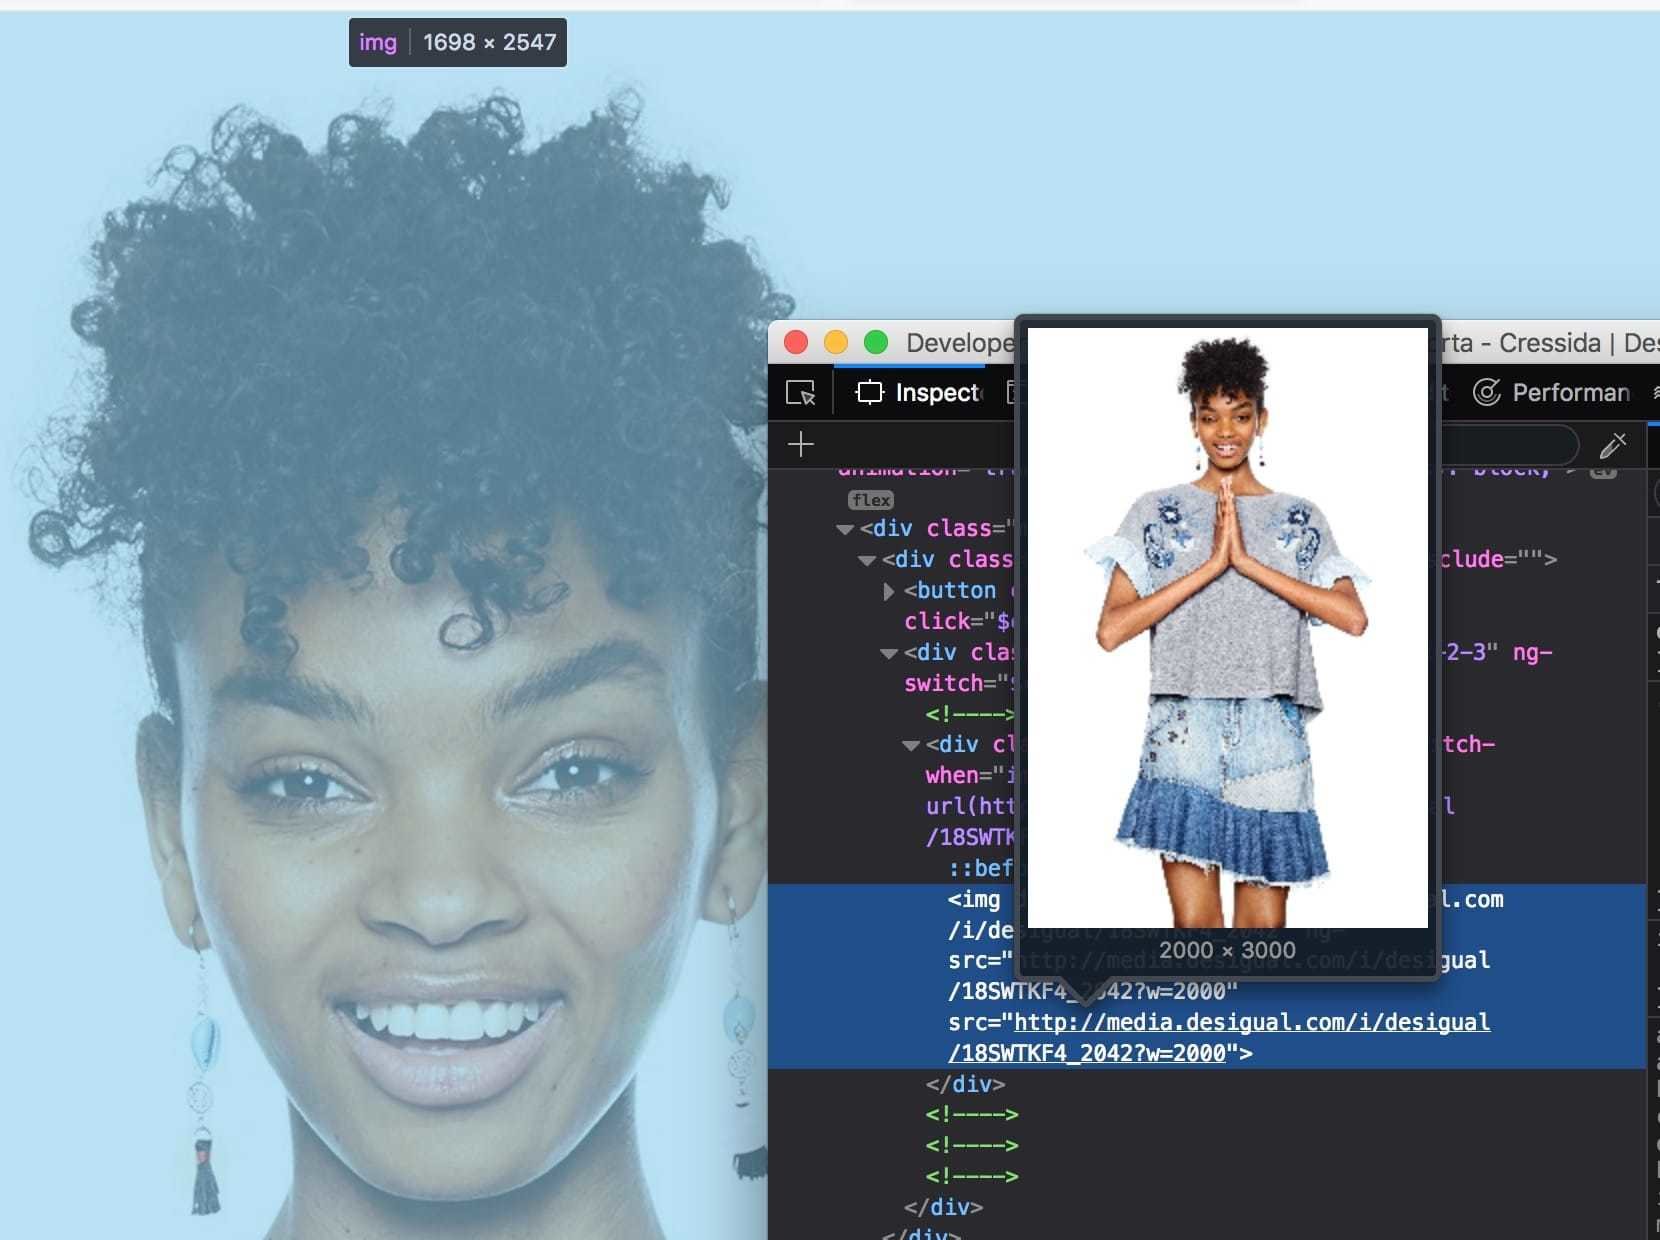1660x1240 pixels.
Task: Collapse the nested div class node
Action: coord(867,560)
